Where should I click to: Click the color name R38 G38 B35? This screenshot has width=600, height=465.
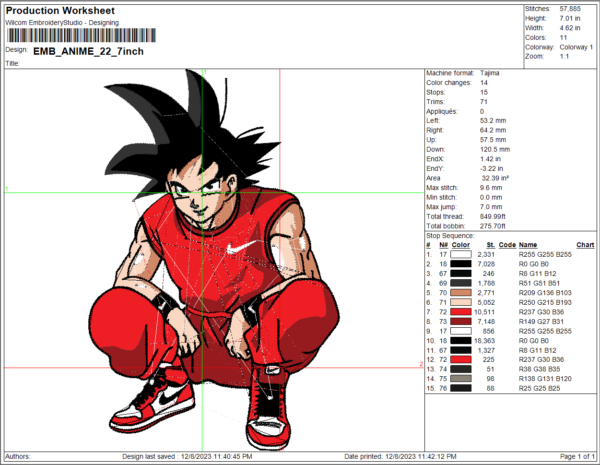[540, 369]
